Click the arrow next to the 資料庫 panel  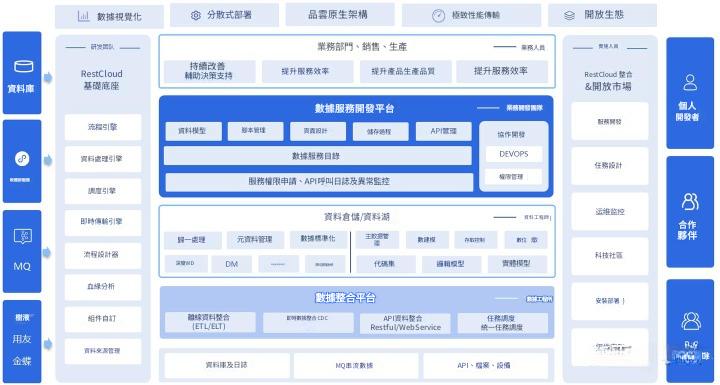tap(48, 78)
